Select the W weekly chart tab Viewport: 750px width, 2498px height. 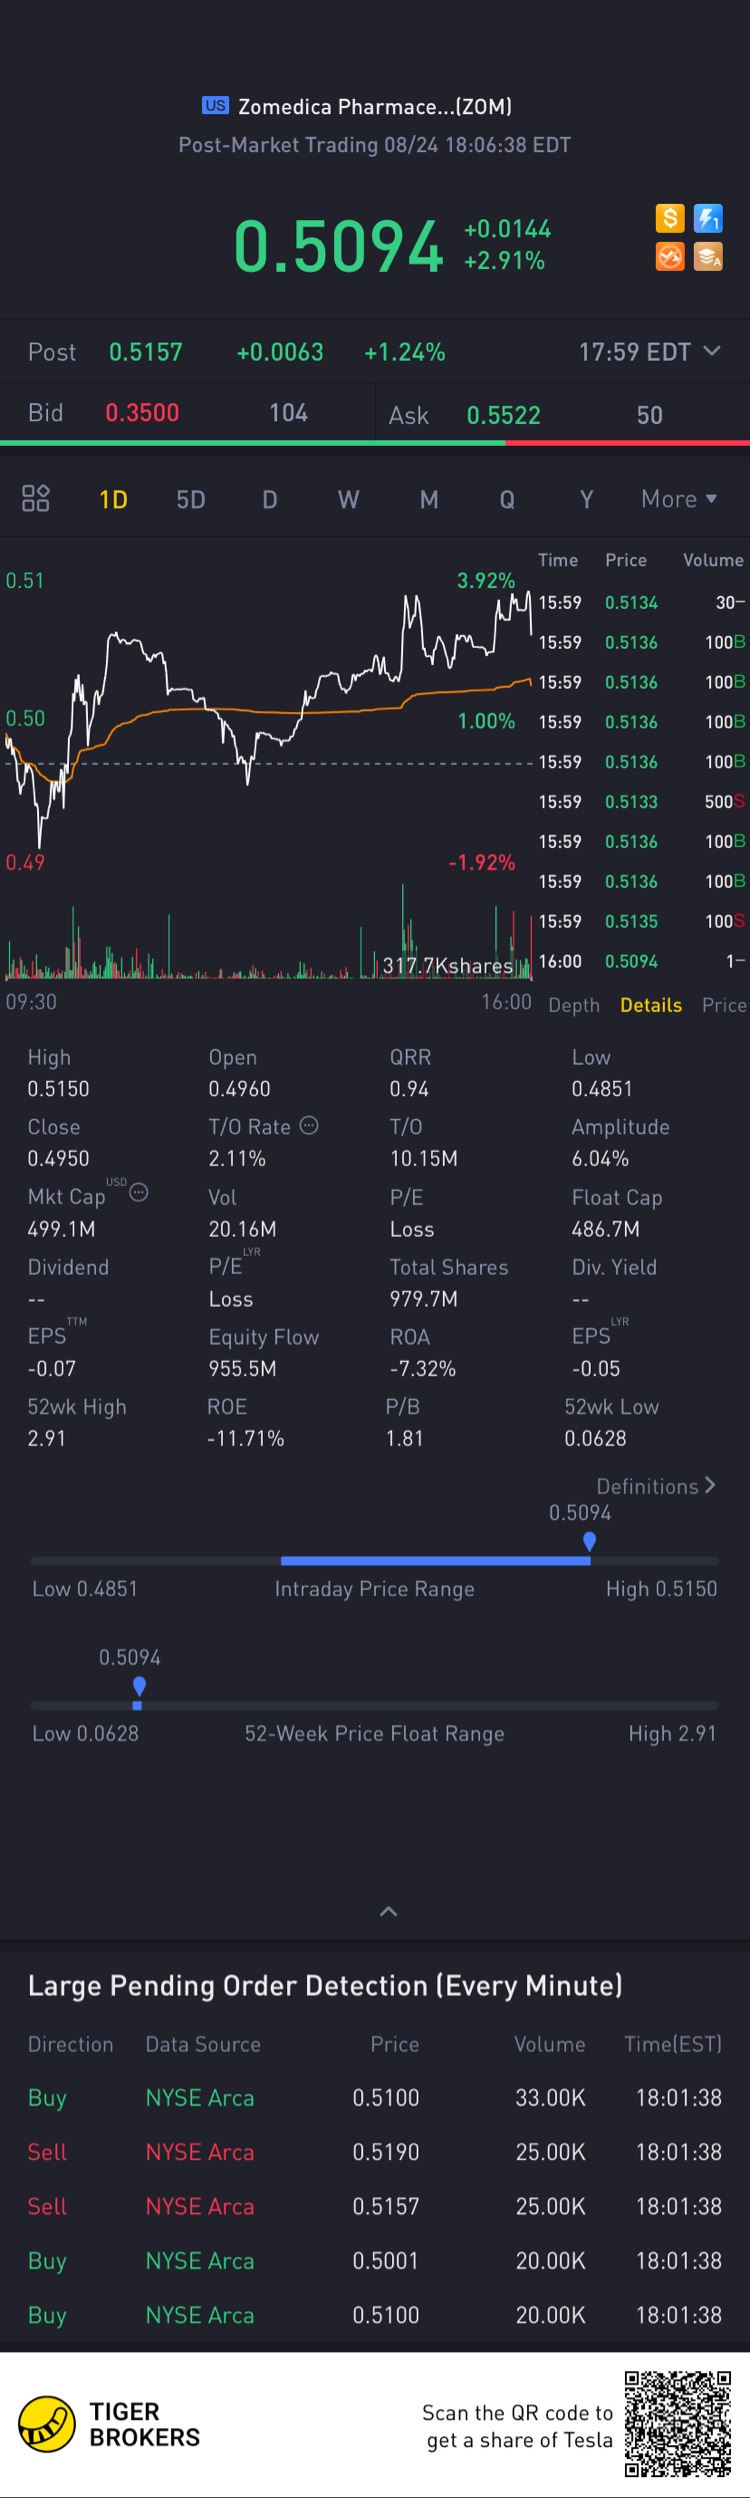[348, 500]
